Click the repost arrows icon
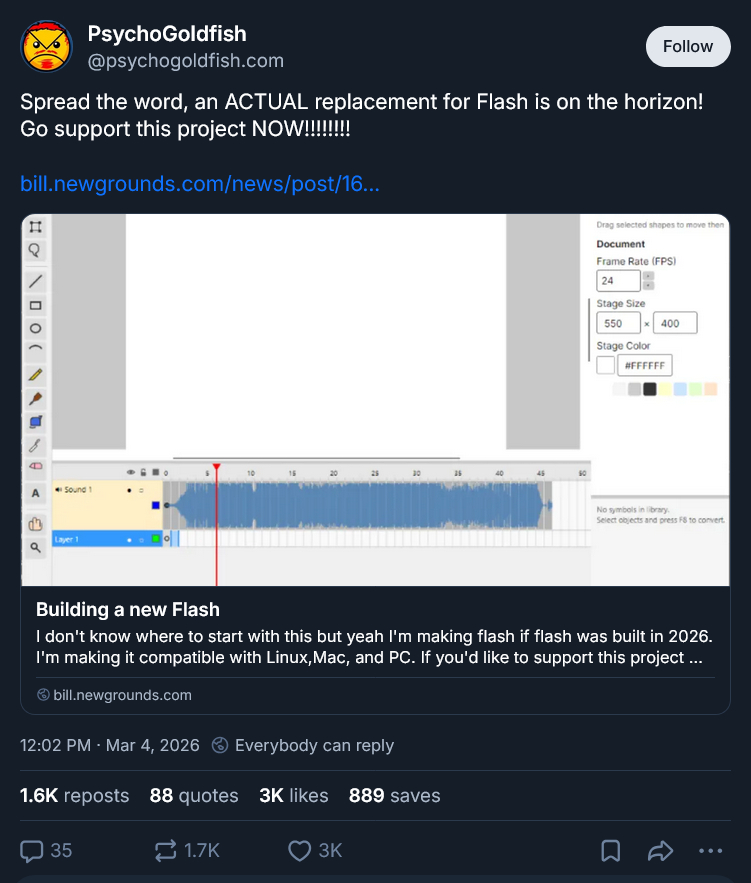 tap(165, 850)
